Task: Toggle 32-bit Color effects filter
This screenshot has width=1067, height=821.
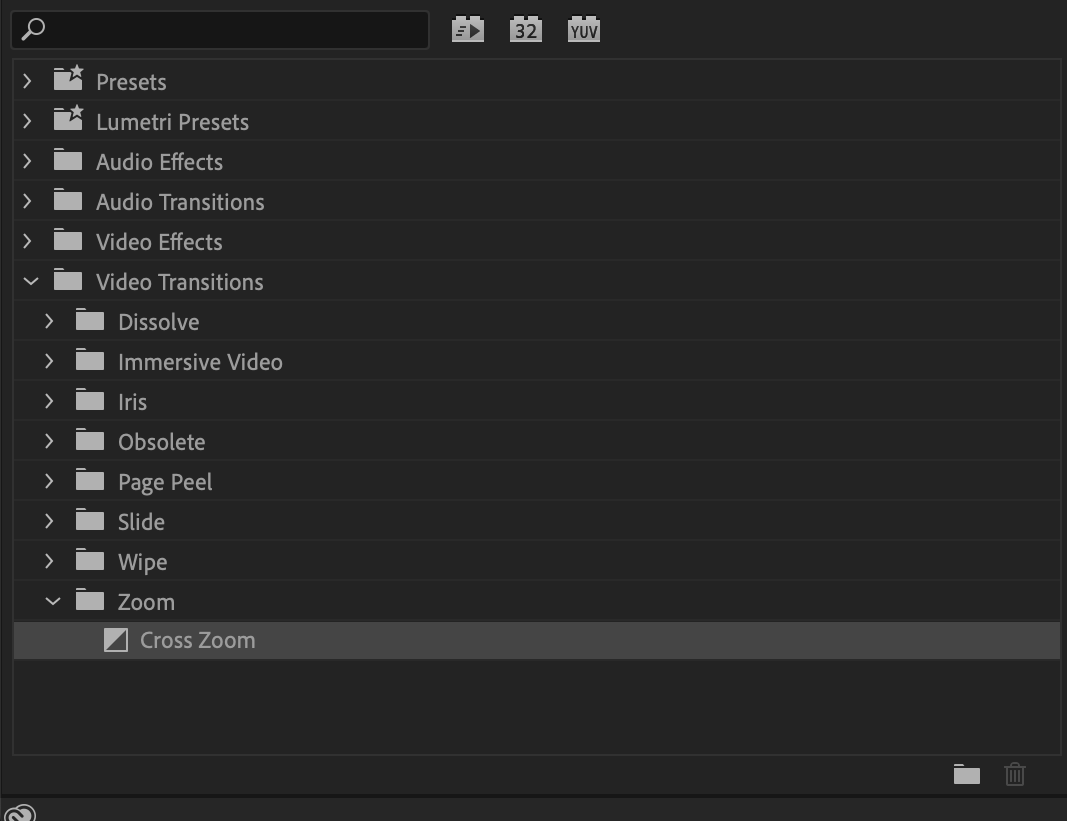Action: 525,30
